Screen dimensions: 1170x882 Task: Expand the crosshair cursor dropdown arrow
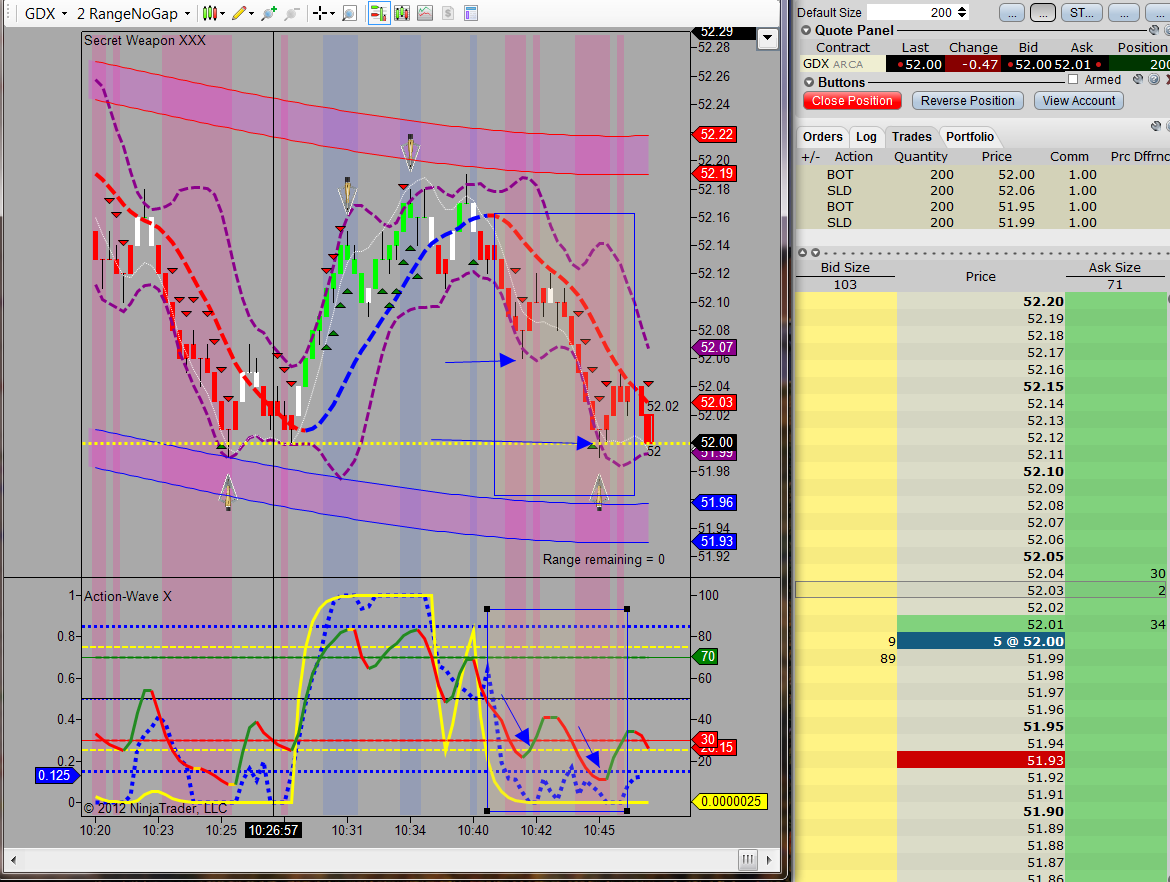point(332,13)
